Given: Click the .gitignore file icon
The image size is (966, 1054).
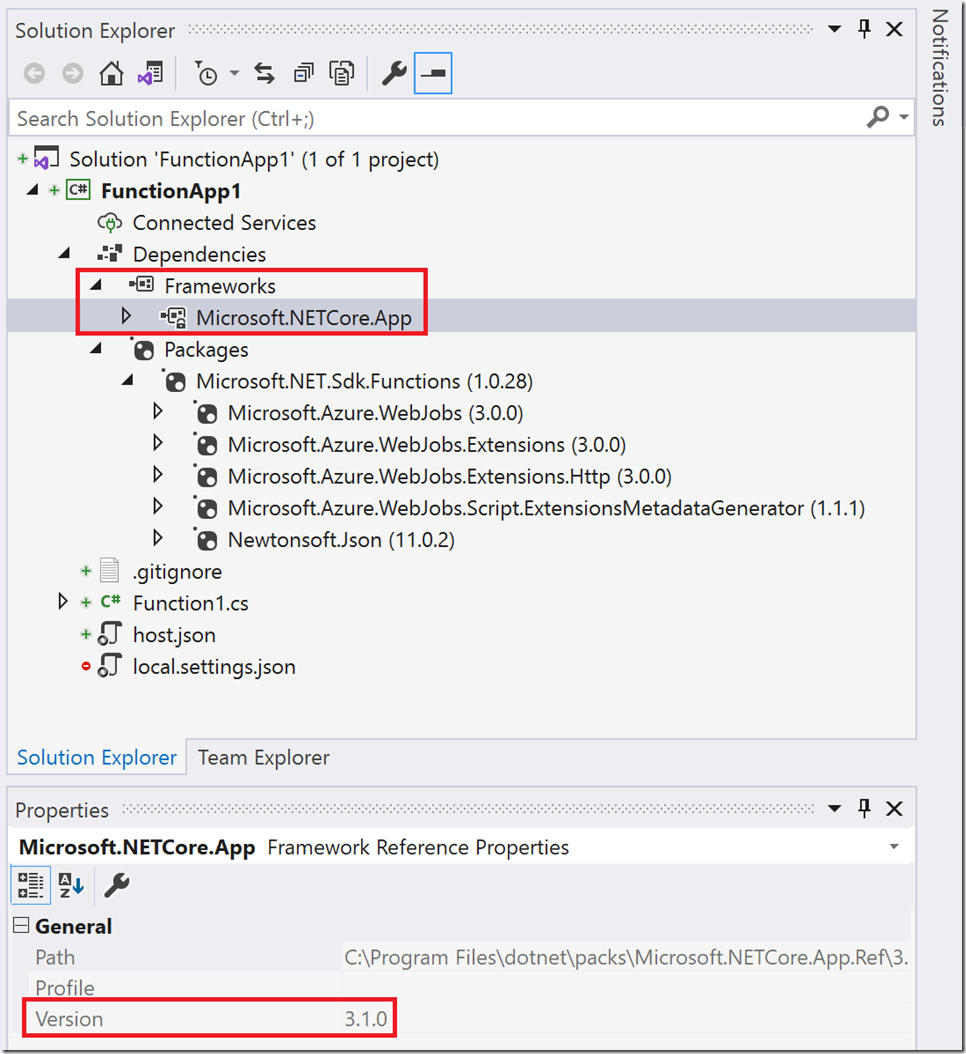Looking at the screenshot, I should (109, 571).
